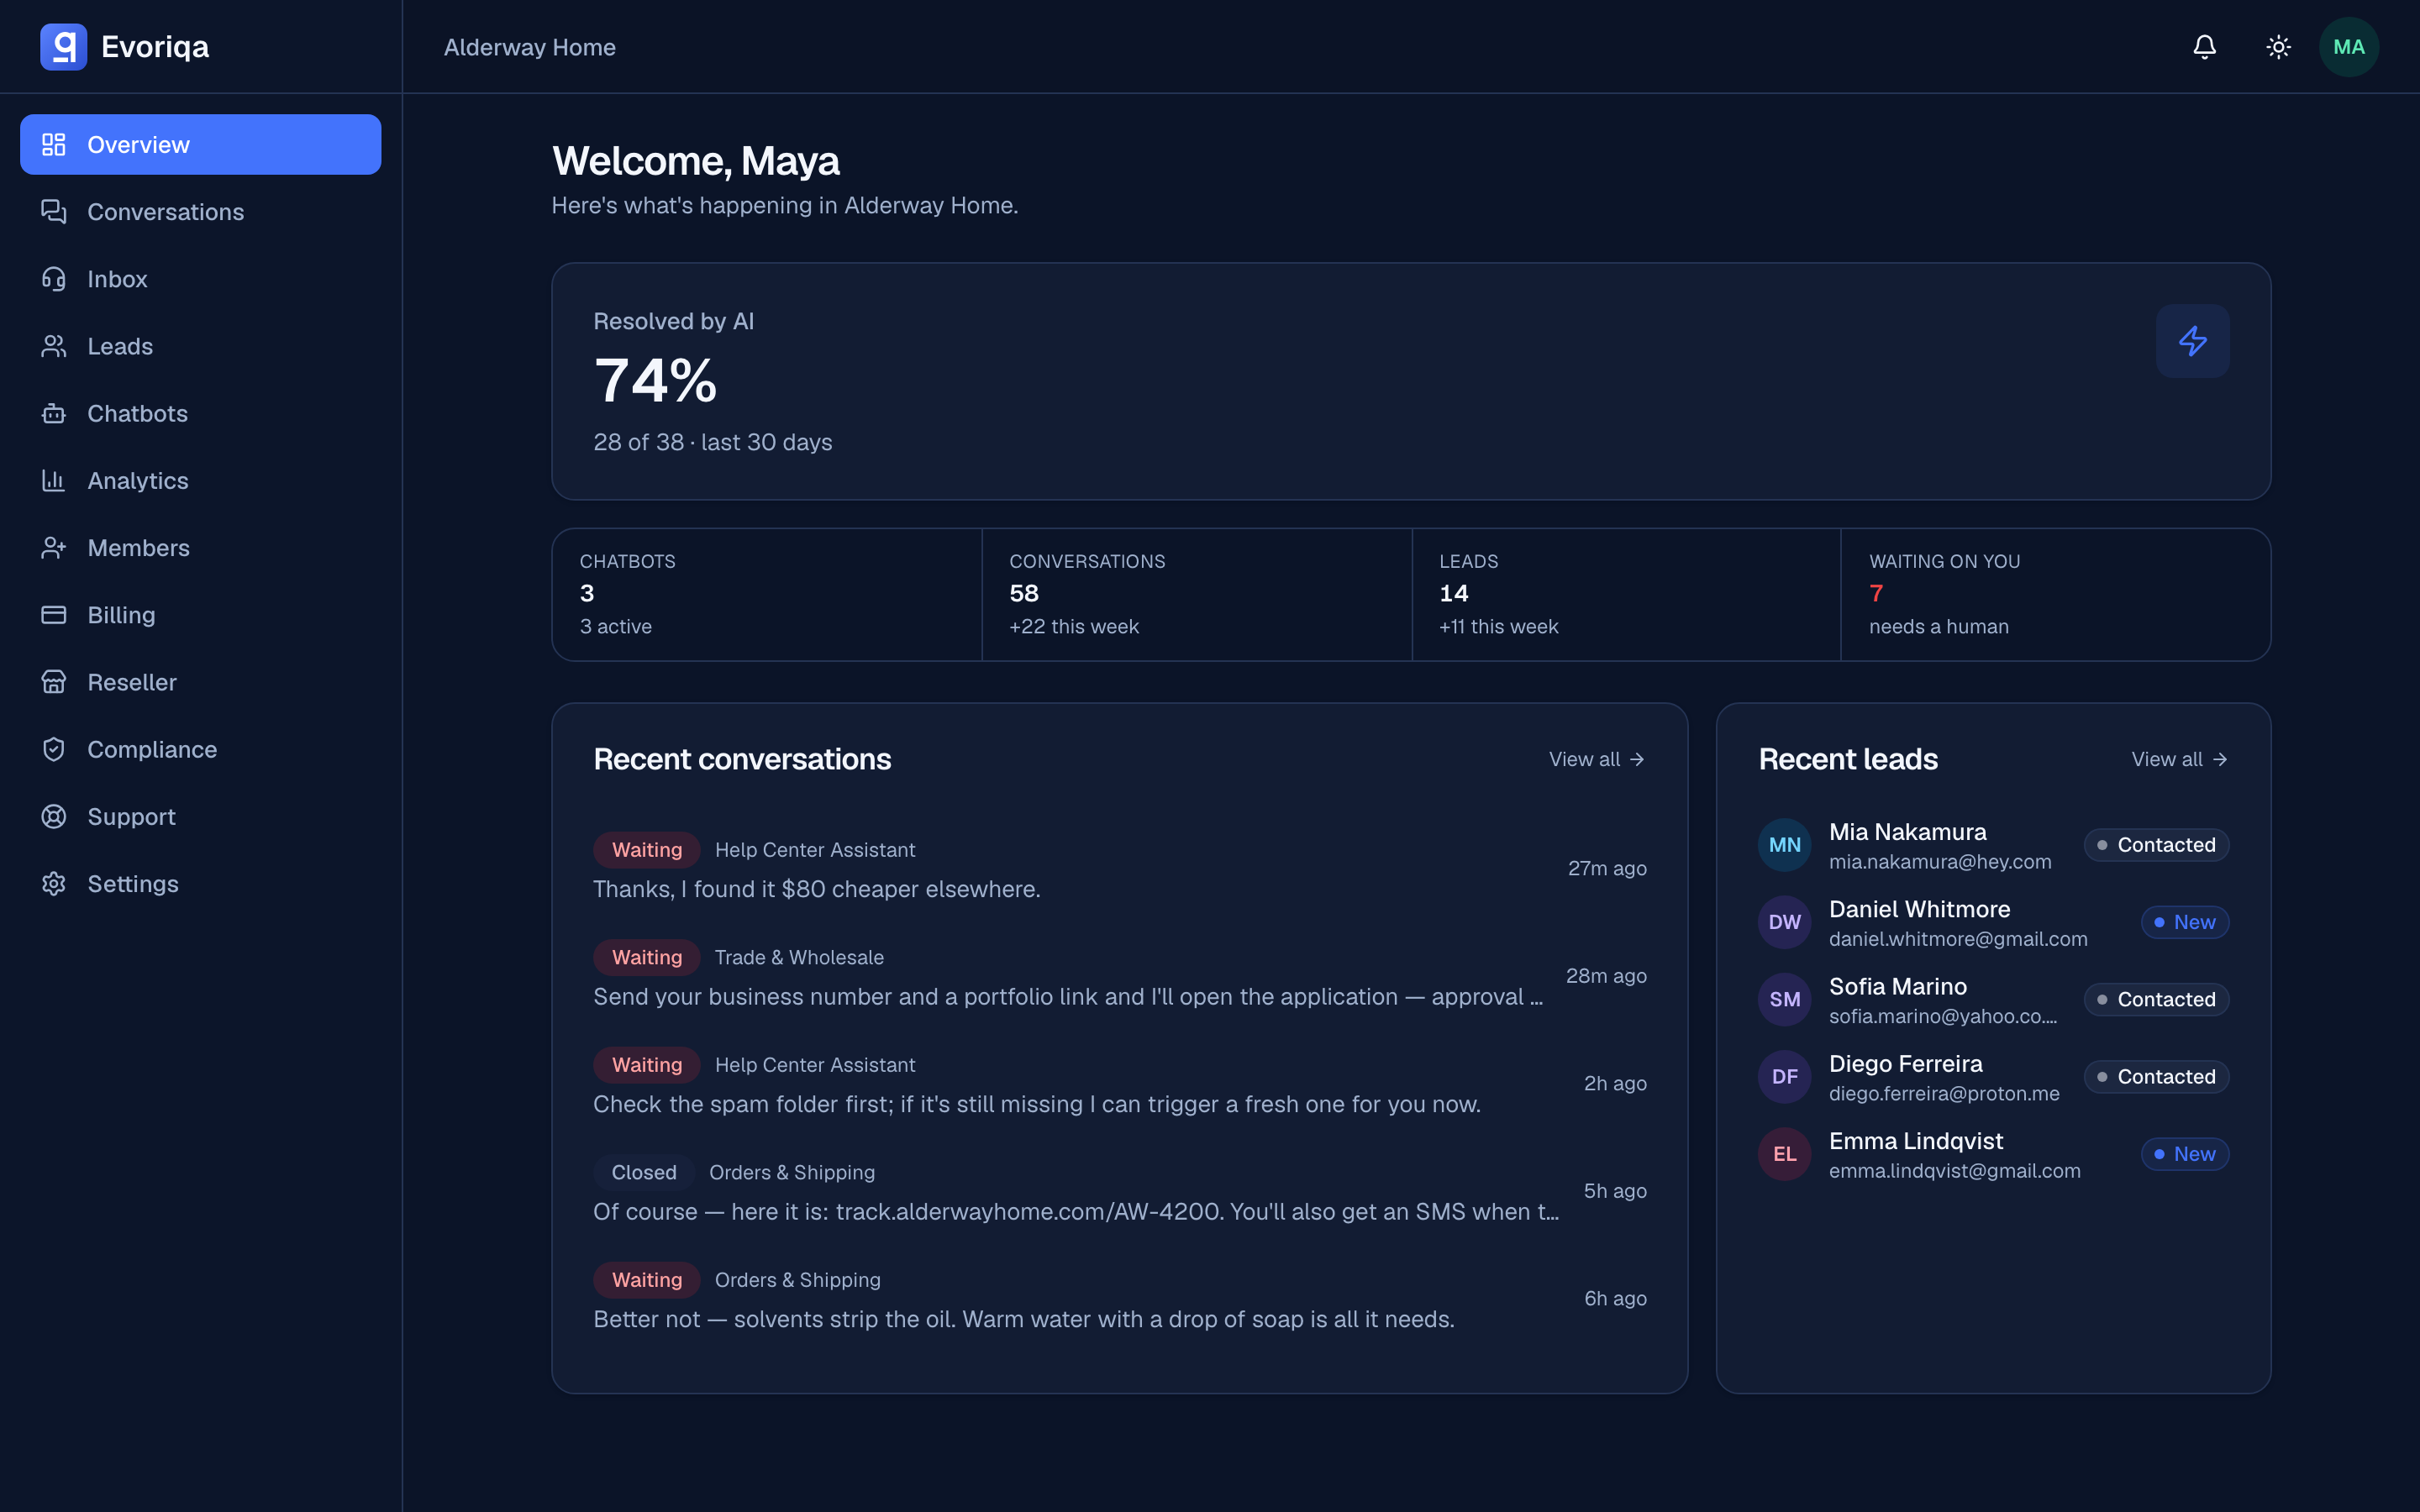Click the Settings gear icon in the sidebar
This screenshot has height=1512, width=2420.
tap(54, 884)
